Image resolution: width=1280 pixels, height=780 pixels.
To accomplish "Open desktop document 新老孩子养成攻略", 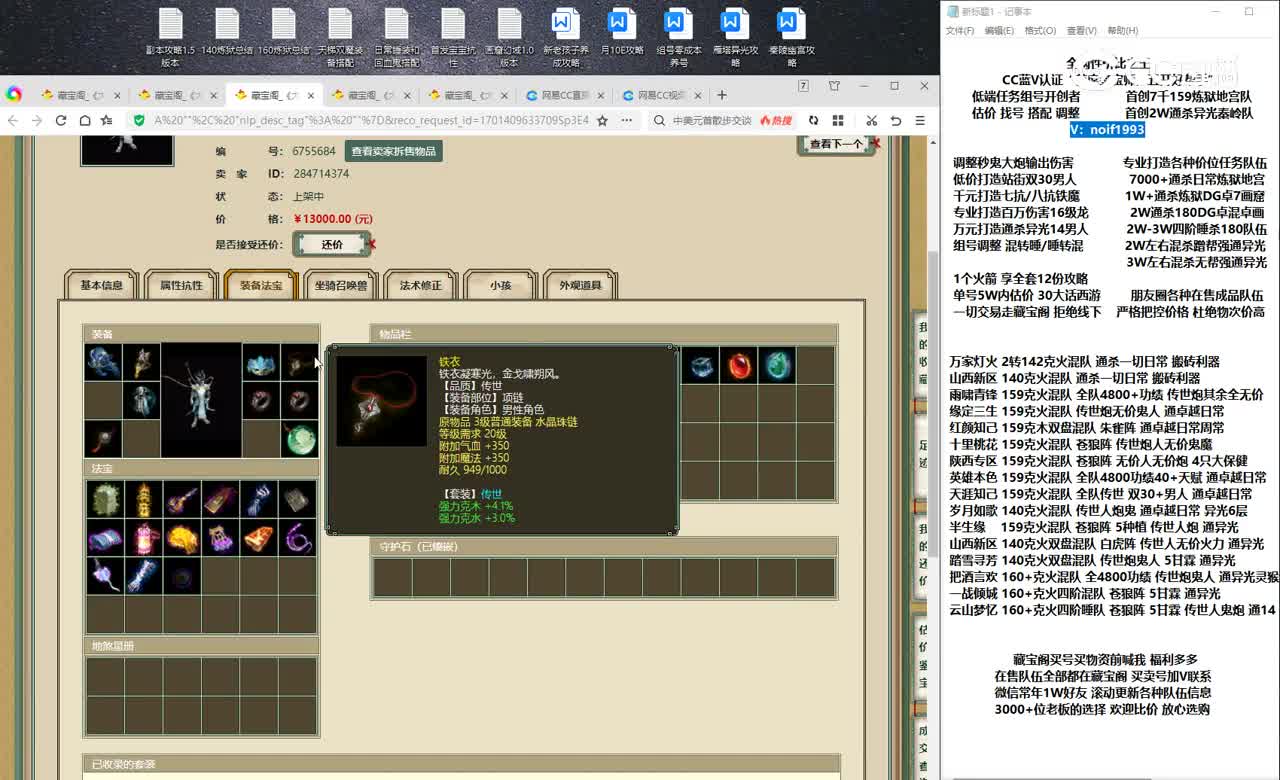I will click(x=565, y=38).
